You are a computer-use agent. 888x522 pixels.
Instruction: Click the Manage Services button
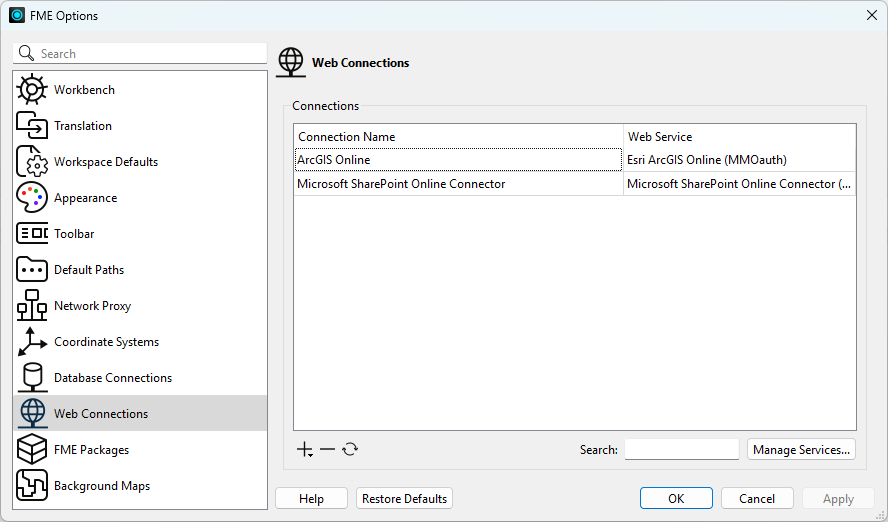(x=801, y=450)
